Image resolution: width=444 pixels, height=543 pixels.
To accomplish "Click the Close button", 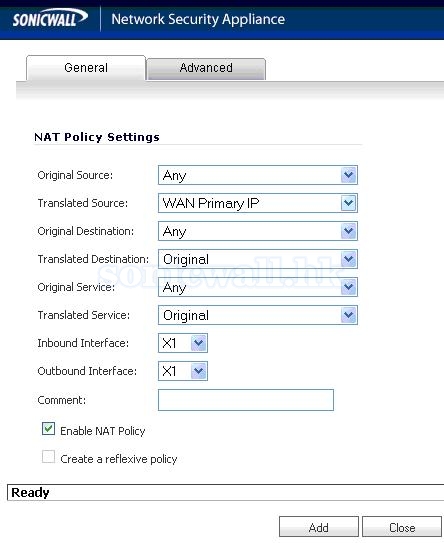I will (402, 527).
